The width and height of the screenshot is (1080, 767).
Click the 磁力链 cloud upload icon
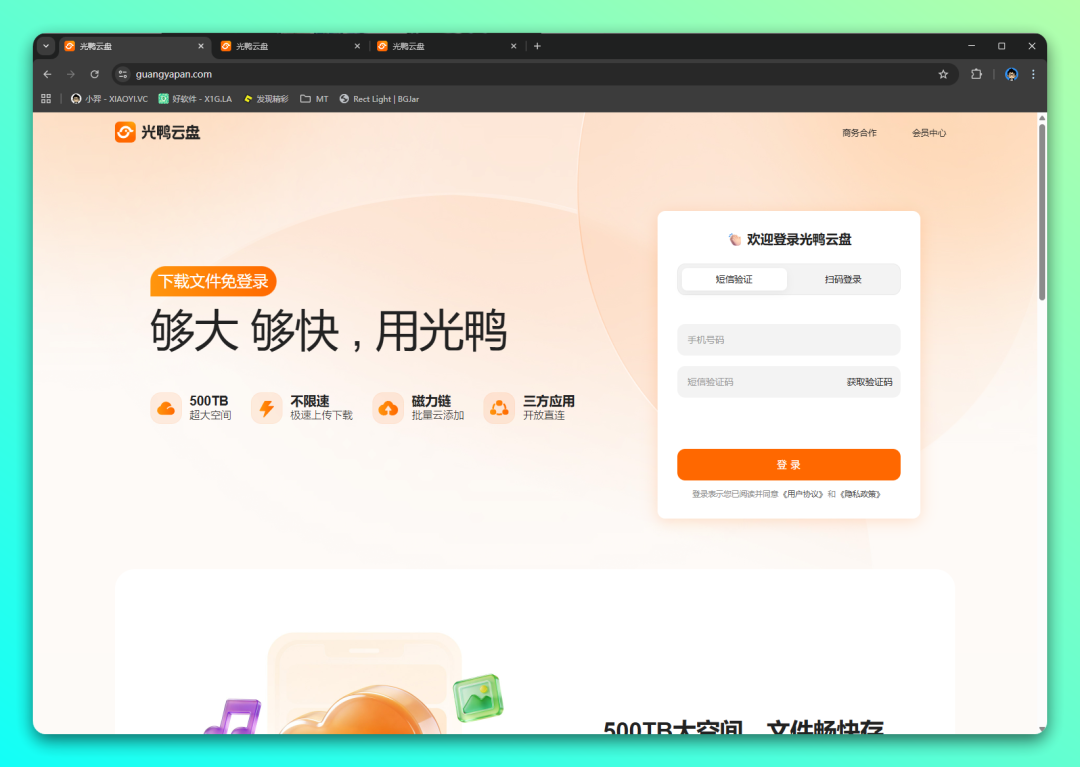coord(388,408)
